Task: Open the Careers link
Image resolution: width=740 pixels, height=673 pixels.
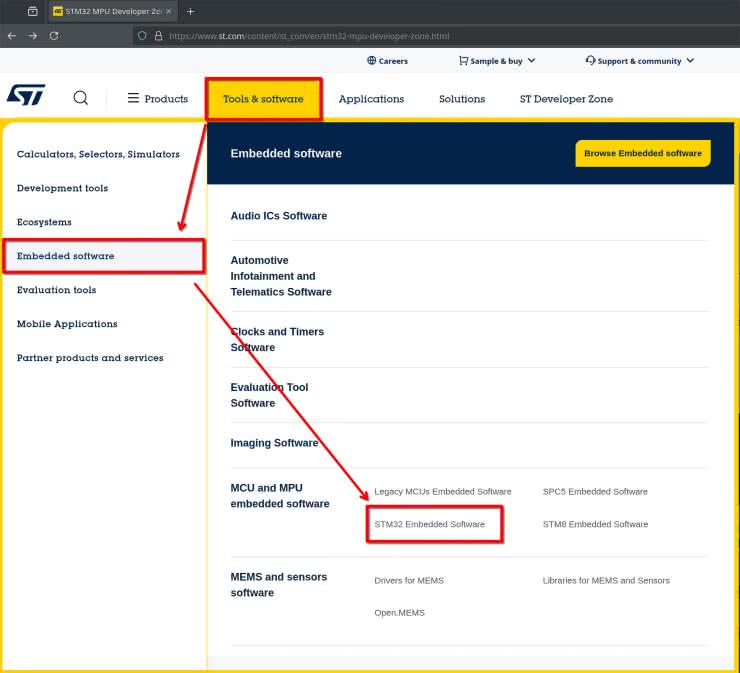Action: click(387, 61)
